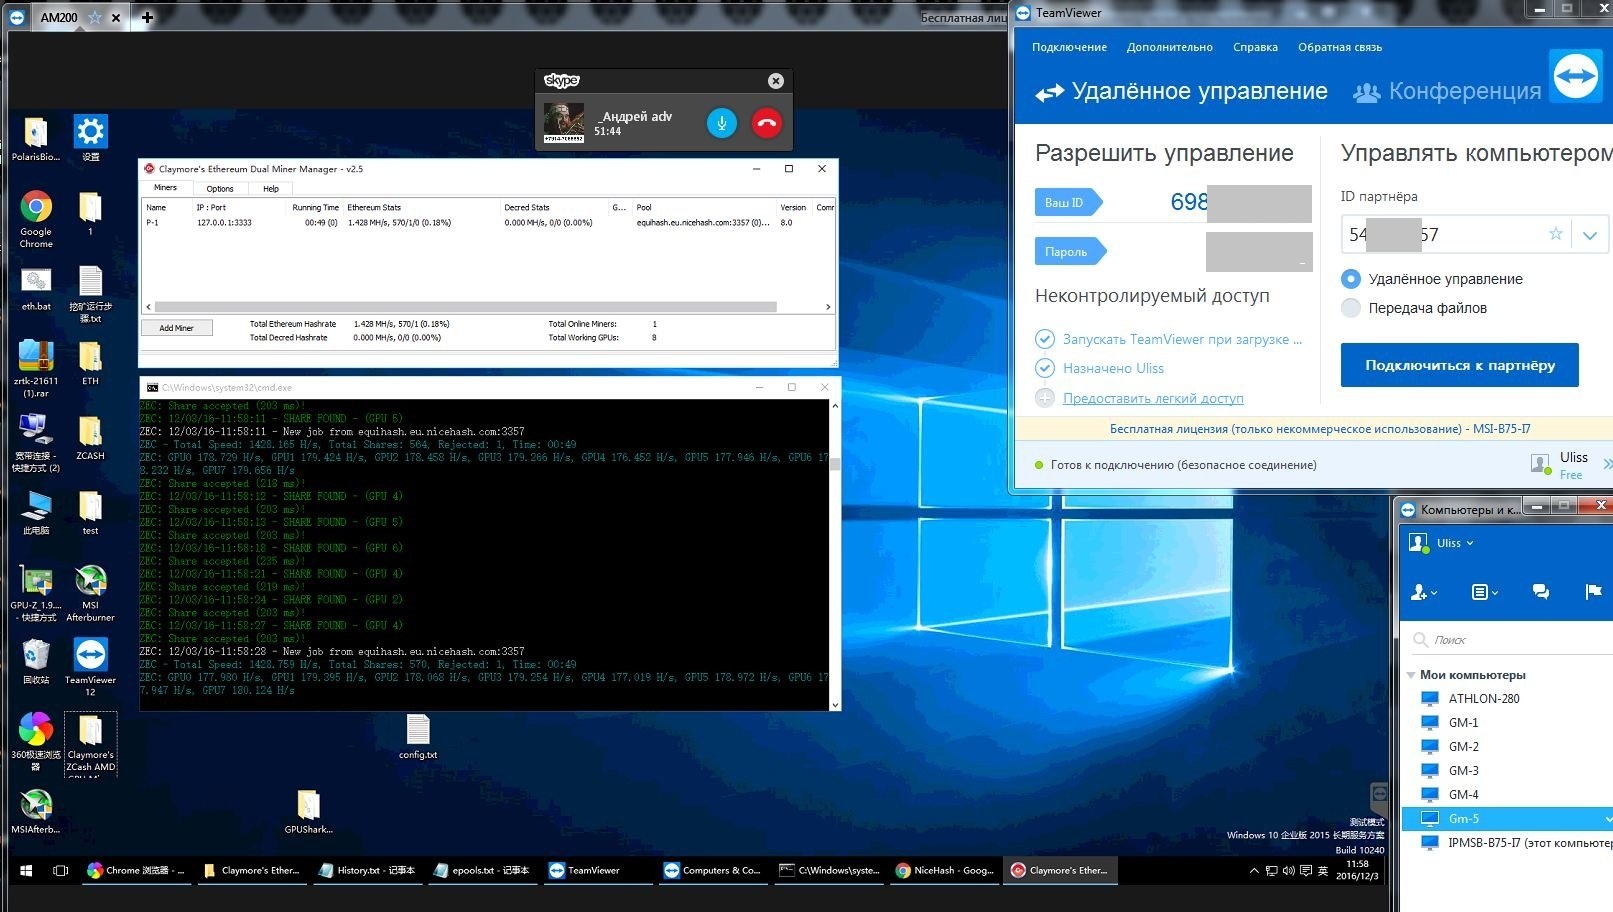Mute microphone in Skype call
This screenshot has width=1613, height=912.
point(721,123)
